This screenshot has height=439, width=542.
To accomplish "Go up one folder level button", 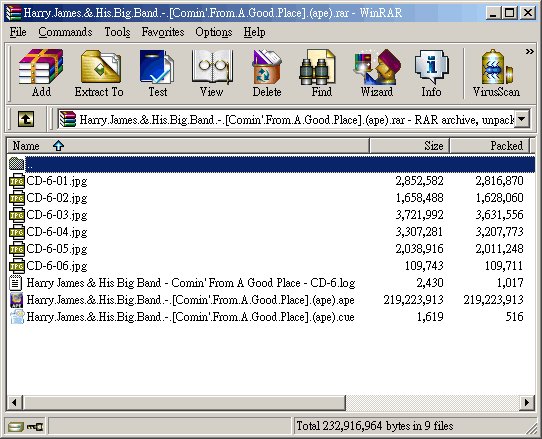I will coord(26,119).
